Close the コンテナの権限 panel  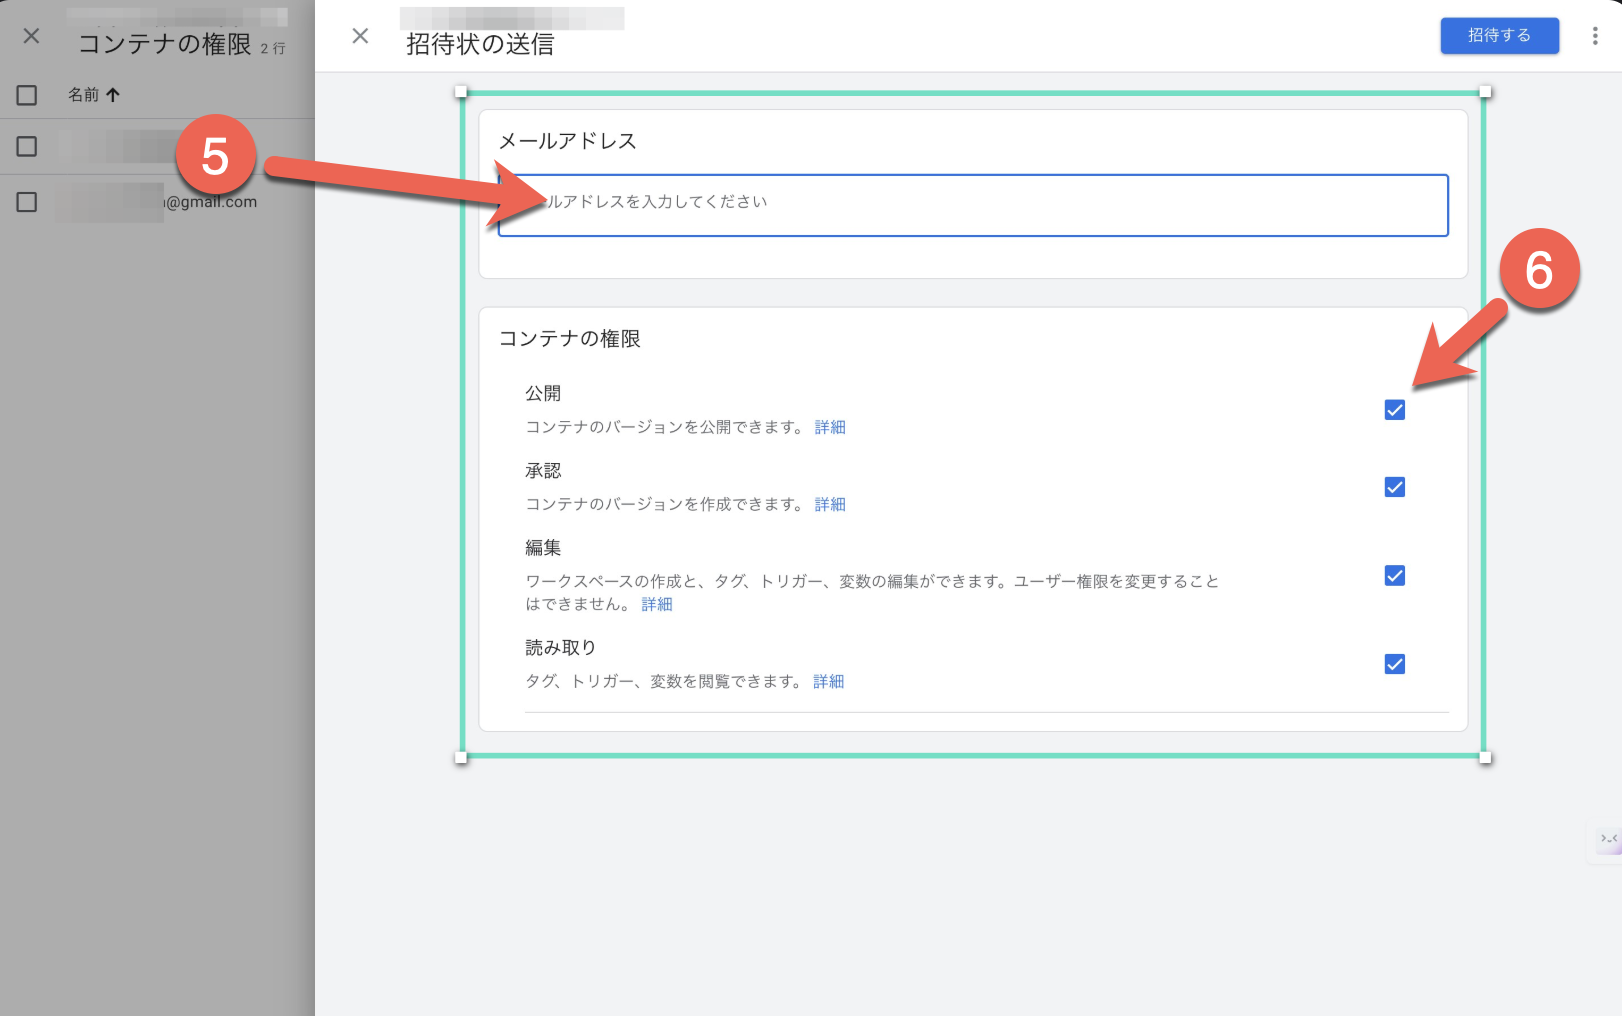tap(30, 36)
